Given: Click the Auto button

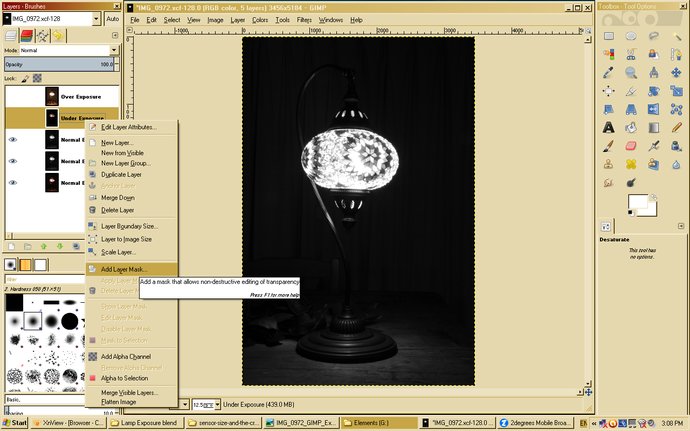Looking at the screenshot, I should pyautogui.click(x=113, y=19).
